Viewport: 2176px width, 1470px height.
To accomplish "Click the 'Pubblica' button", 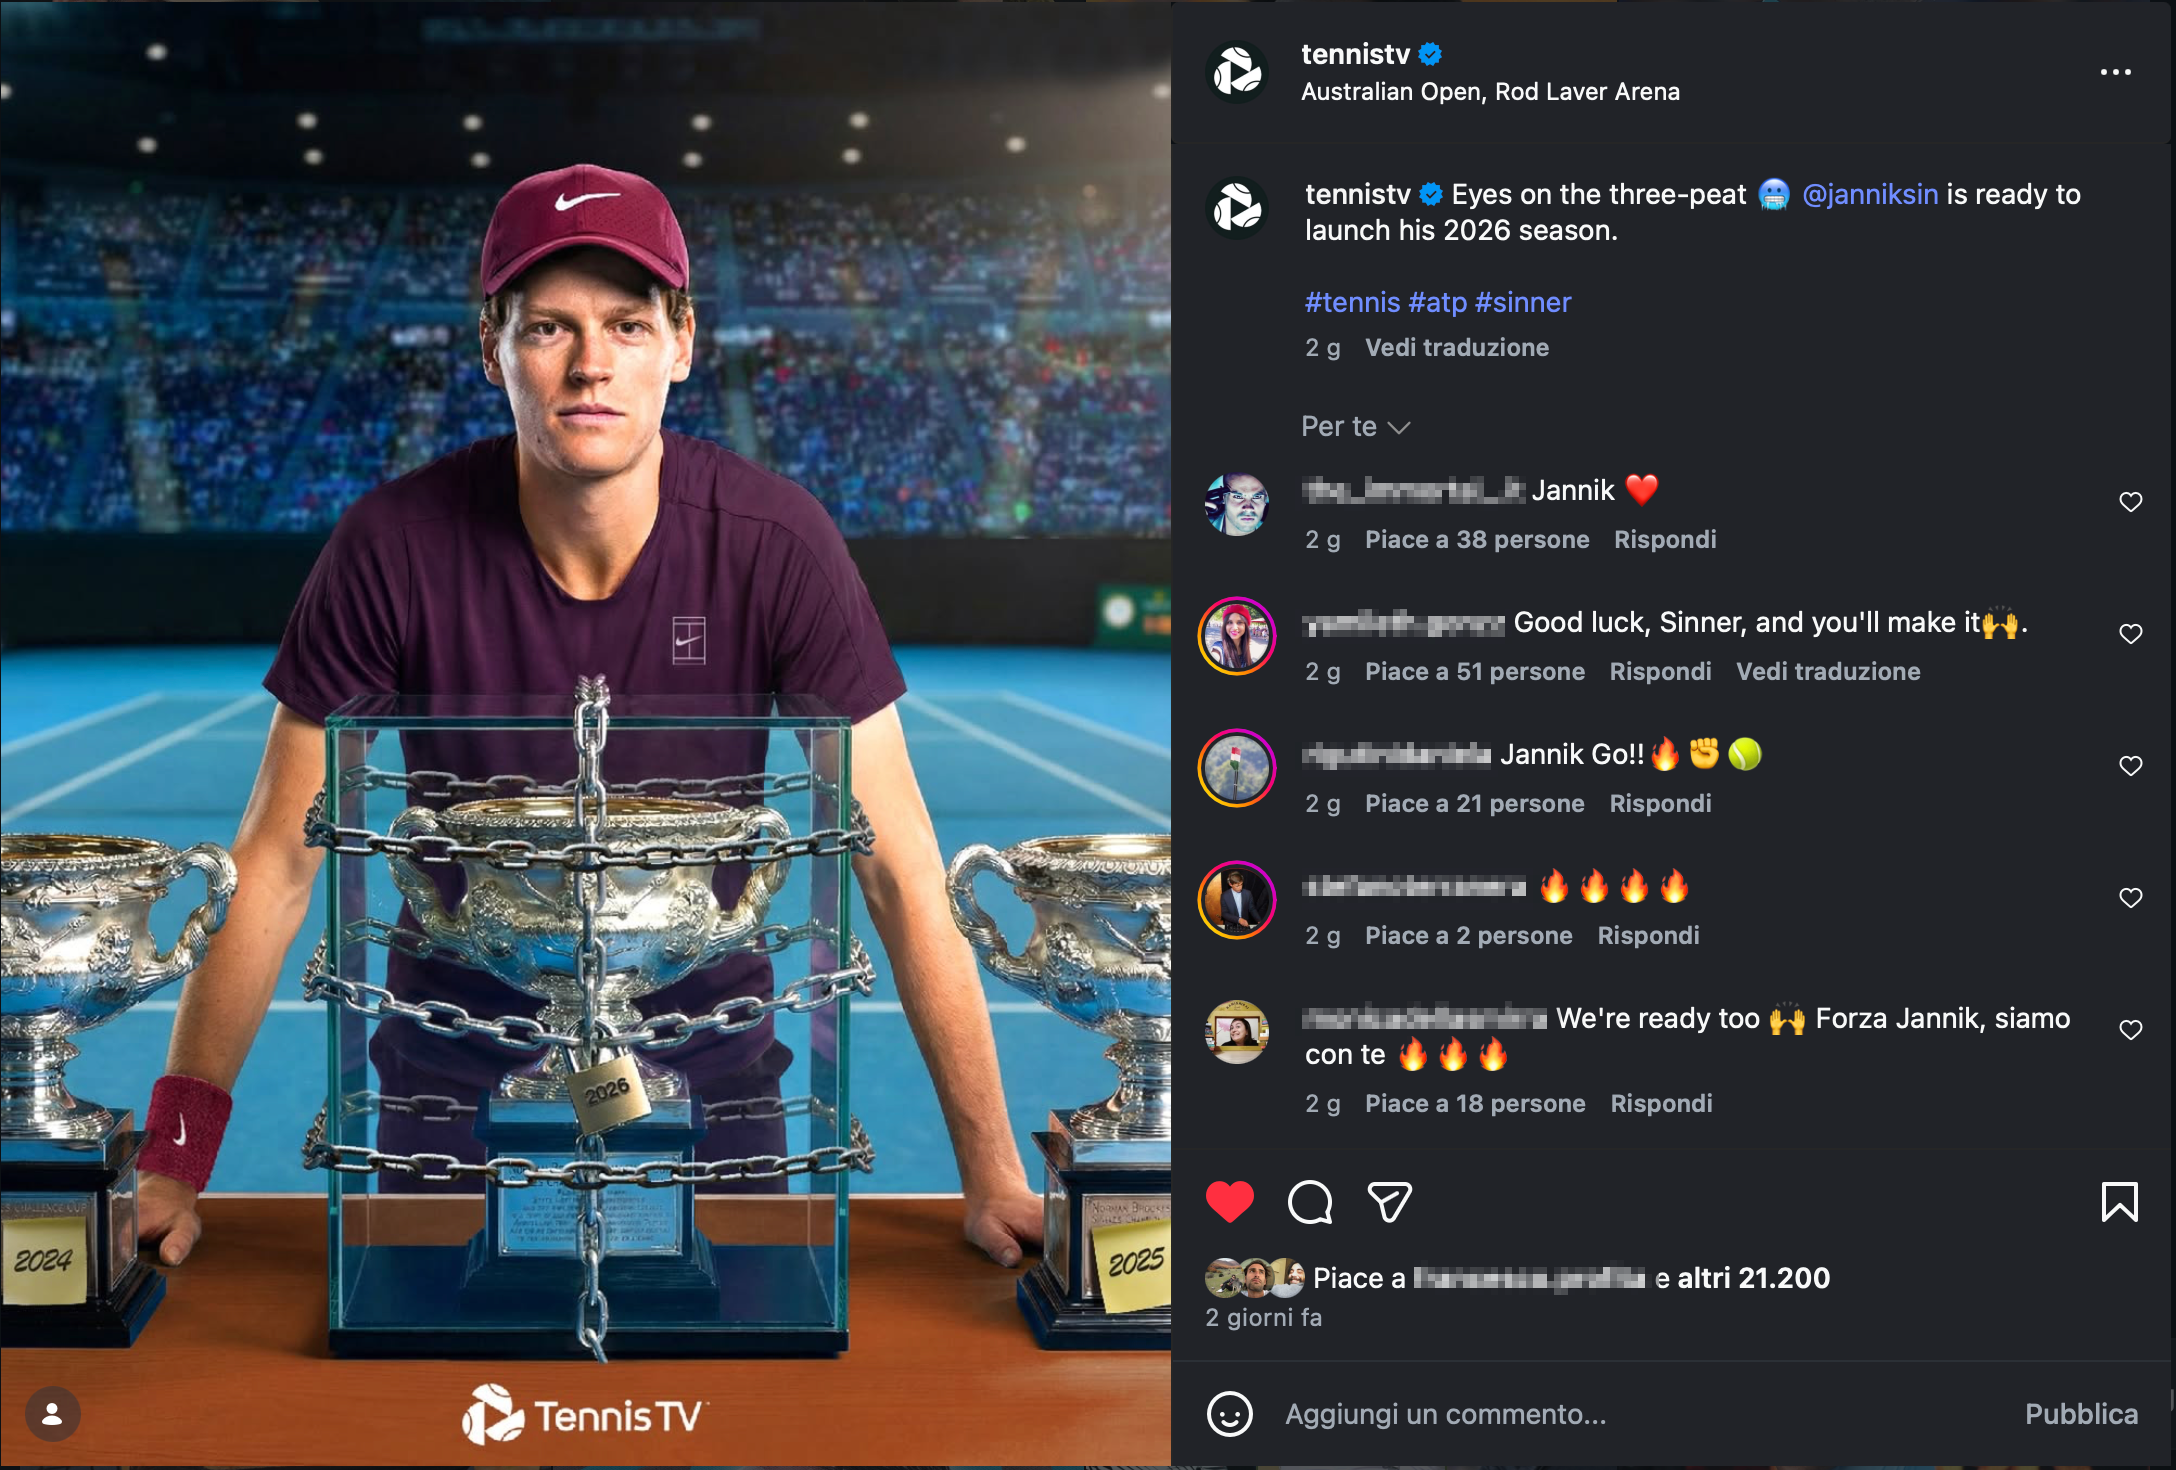I will point(2081,1414).
